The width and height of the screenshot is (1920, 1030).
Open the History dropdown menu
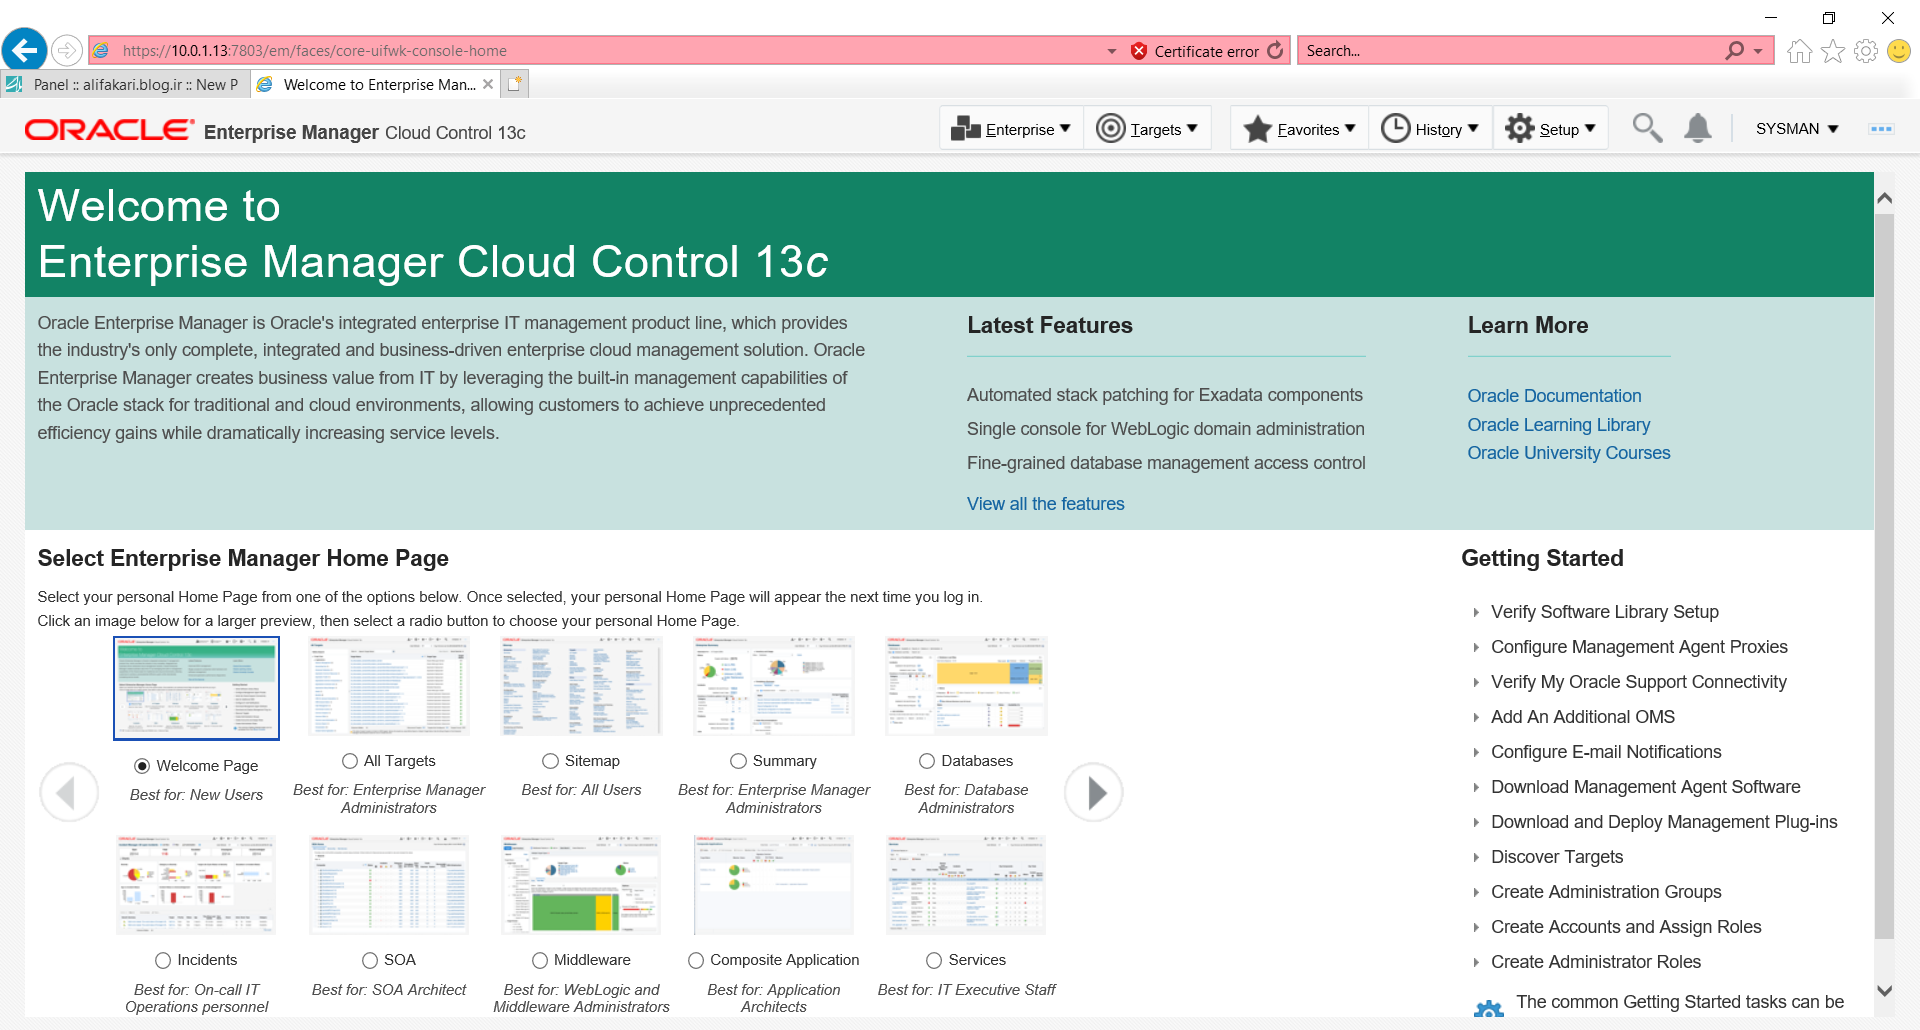1431,128
